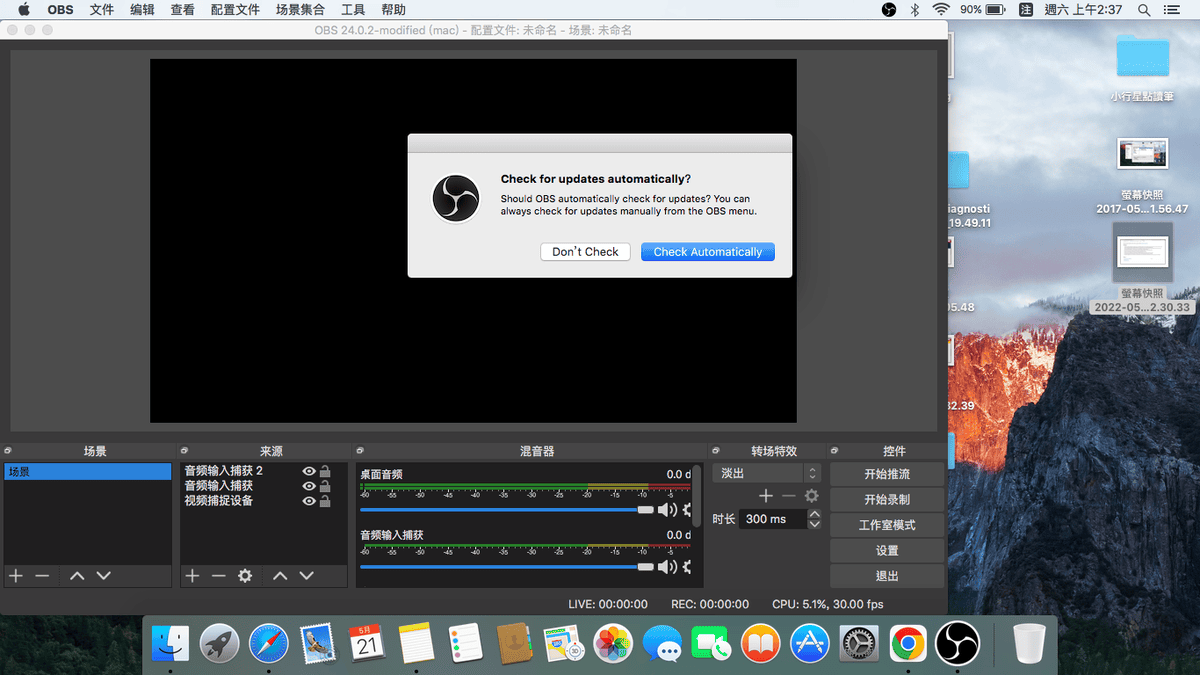Open 桌面音频 mixer gear settings
Image resolution: width=1200 pixels, height=675 pixels.
click(x=687, y=510)
